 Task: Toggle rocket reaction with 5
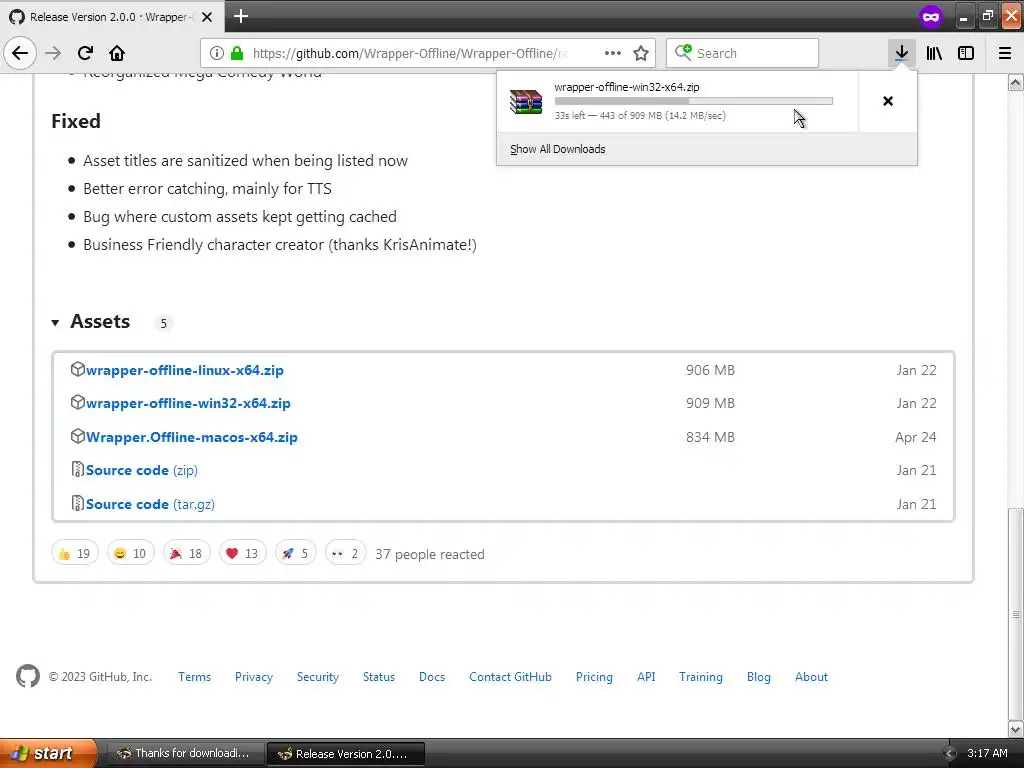(x=296, y=553)
